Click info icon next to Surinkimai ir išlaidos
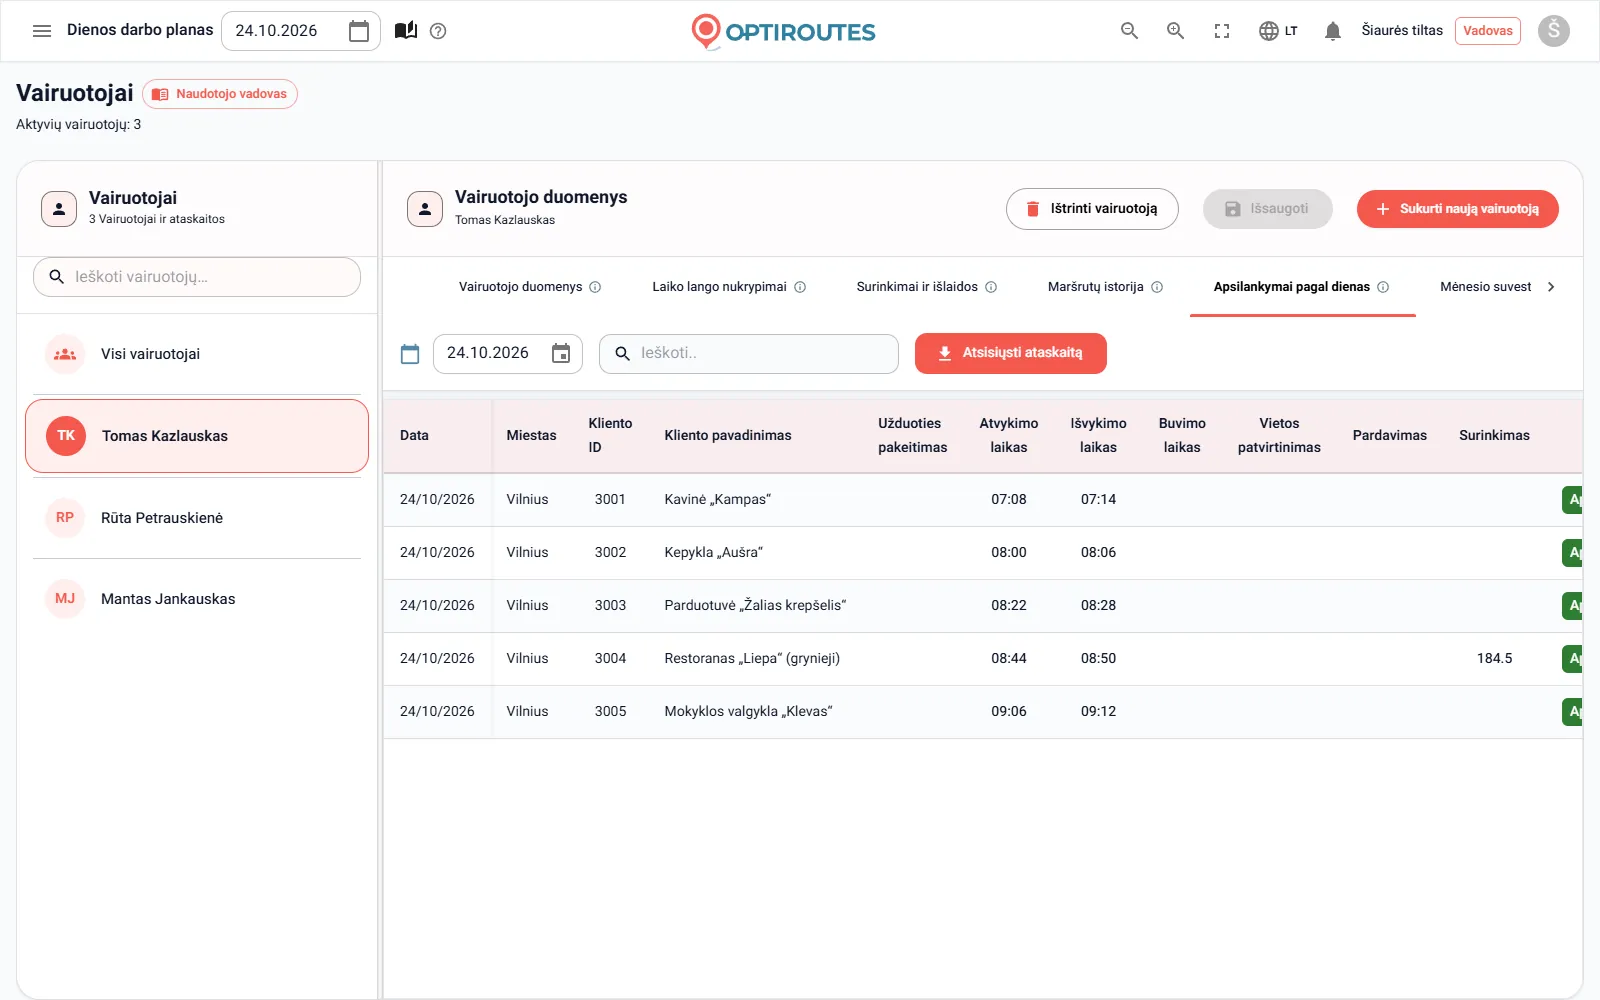Image resolution: width=1600 pixels, height=1000 pixels. point(991,287)
